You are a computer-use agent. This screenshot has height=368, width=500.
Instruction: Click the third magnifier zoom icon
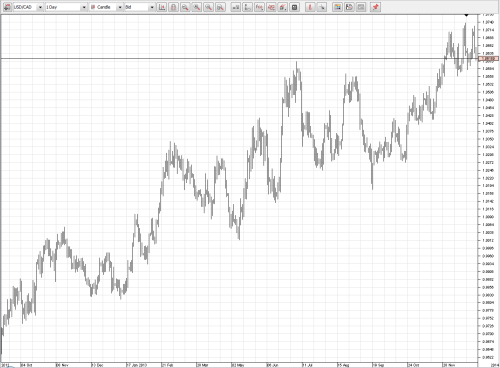coord(208,7)
